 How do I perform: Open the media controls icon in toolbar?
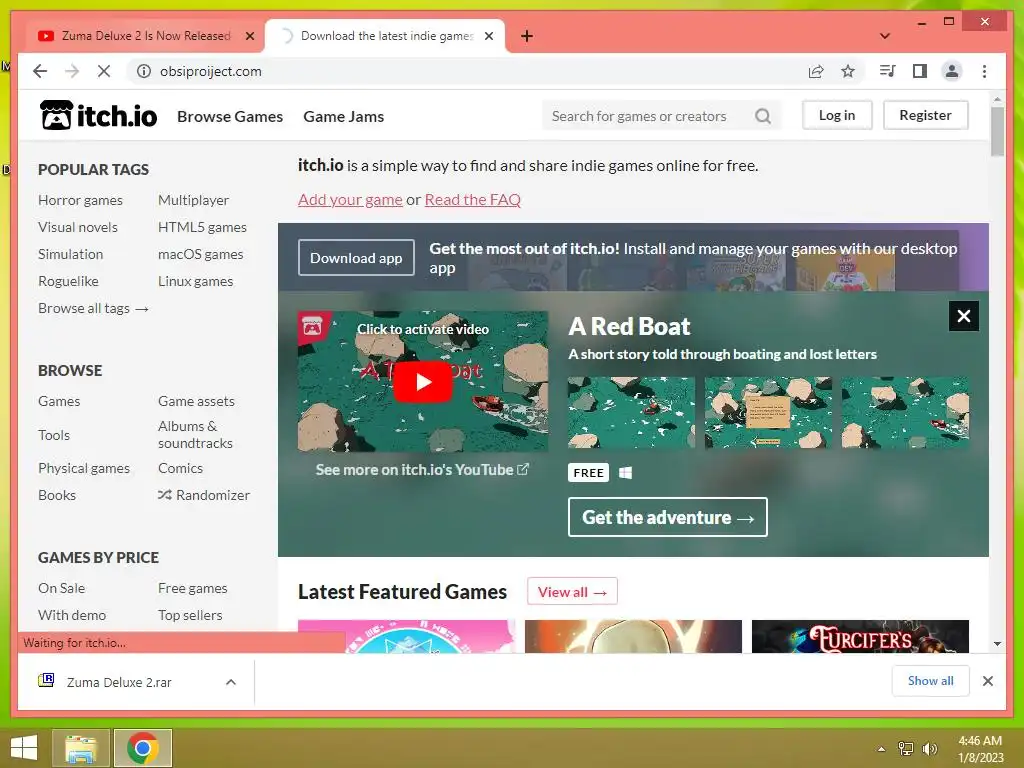[887, 71]
